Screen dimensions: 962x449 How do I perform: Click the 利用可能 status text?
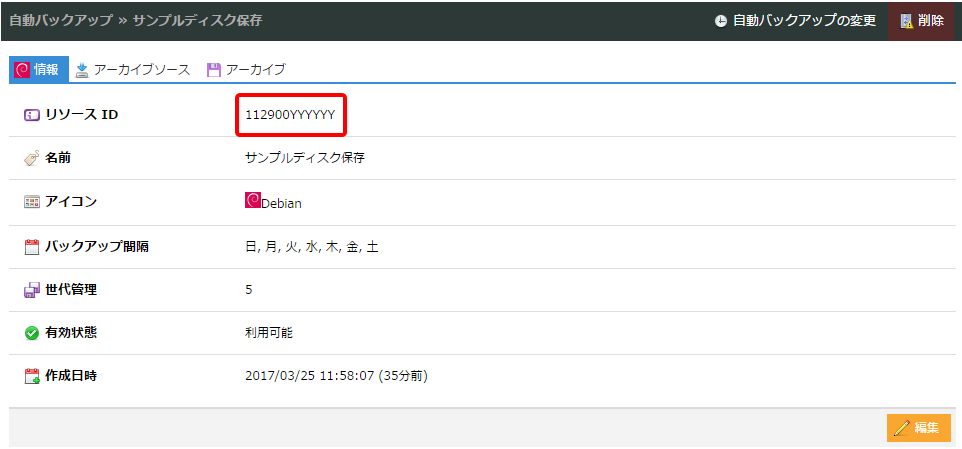[269, 333]
